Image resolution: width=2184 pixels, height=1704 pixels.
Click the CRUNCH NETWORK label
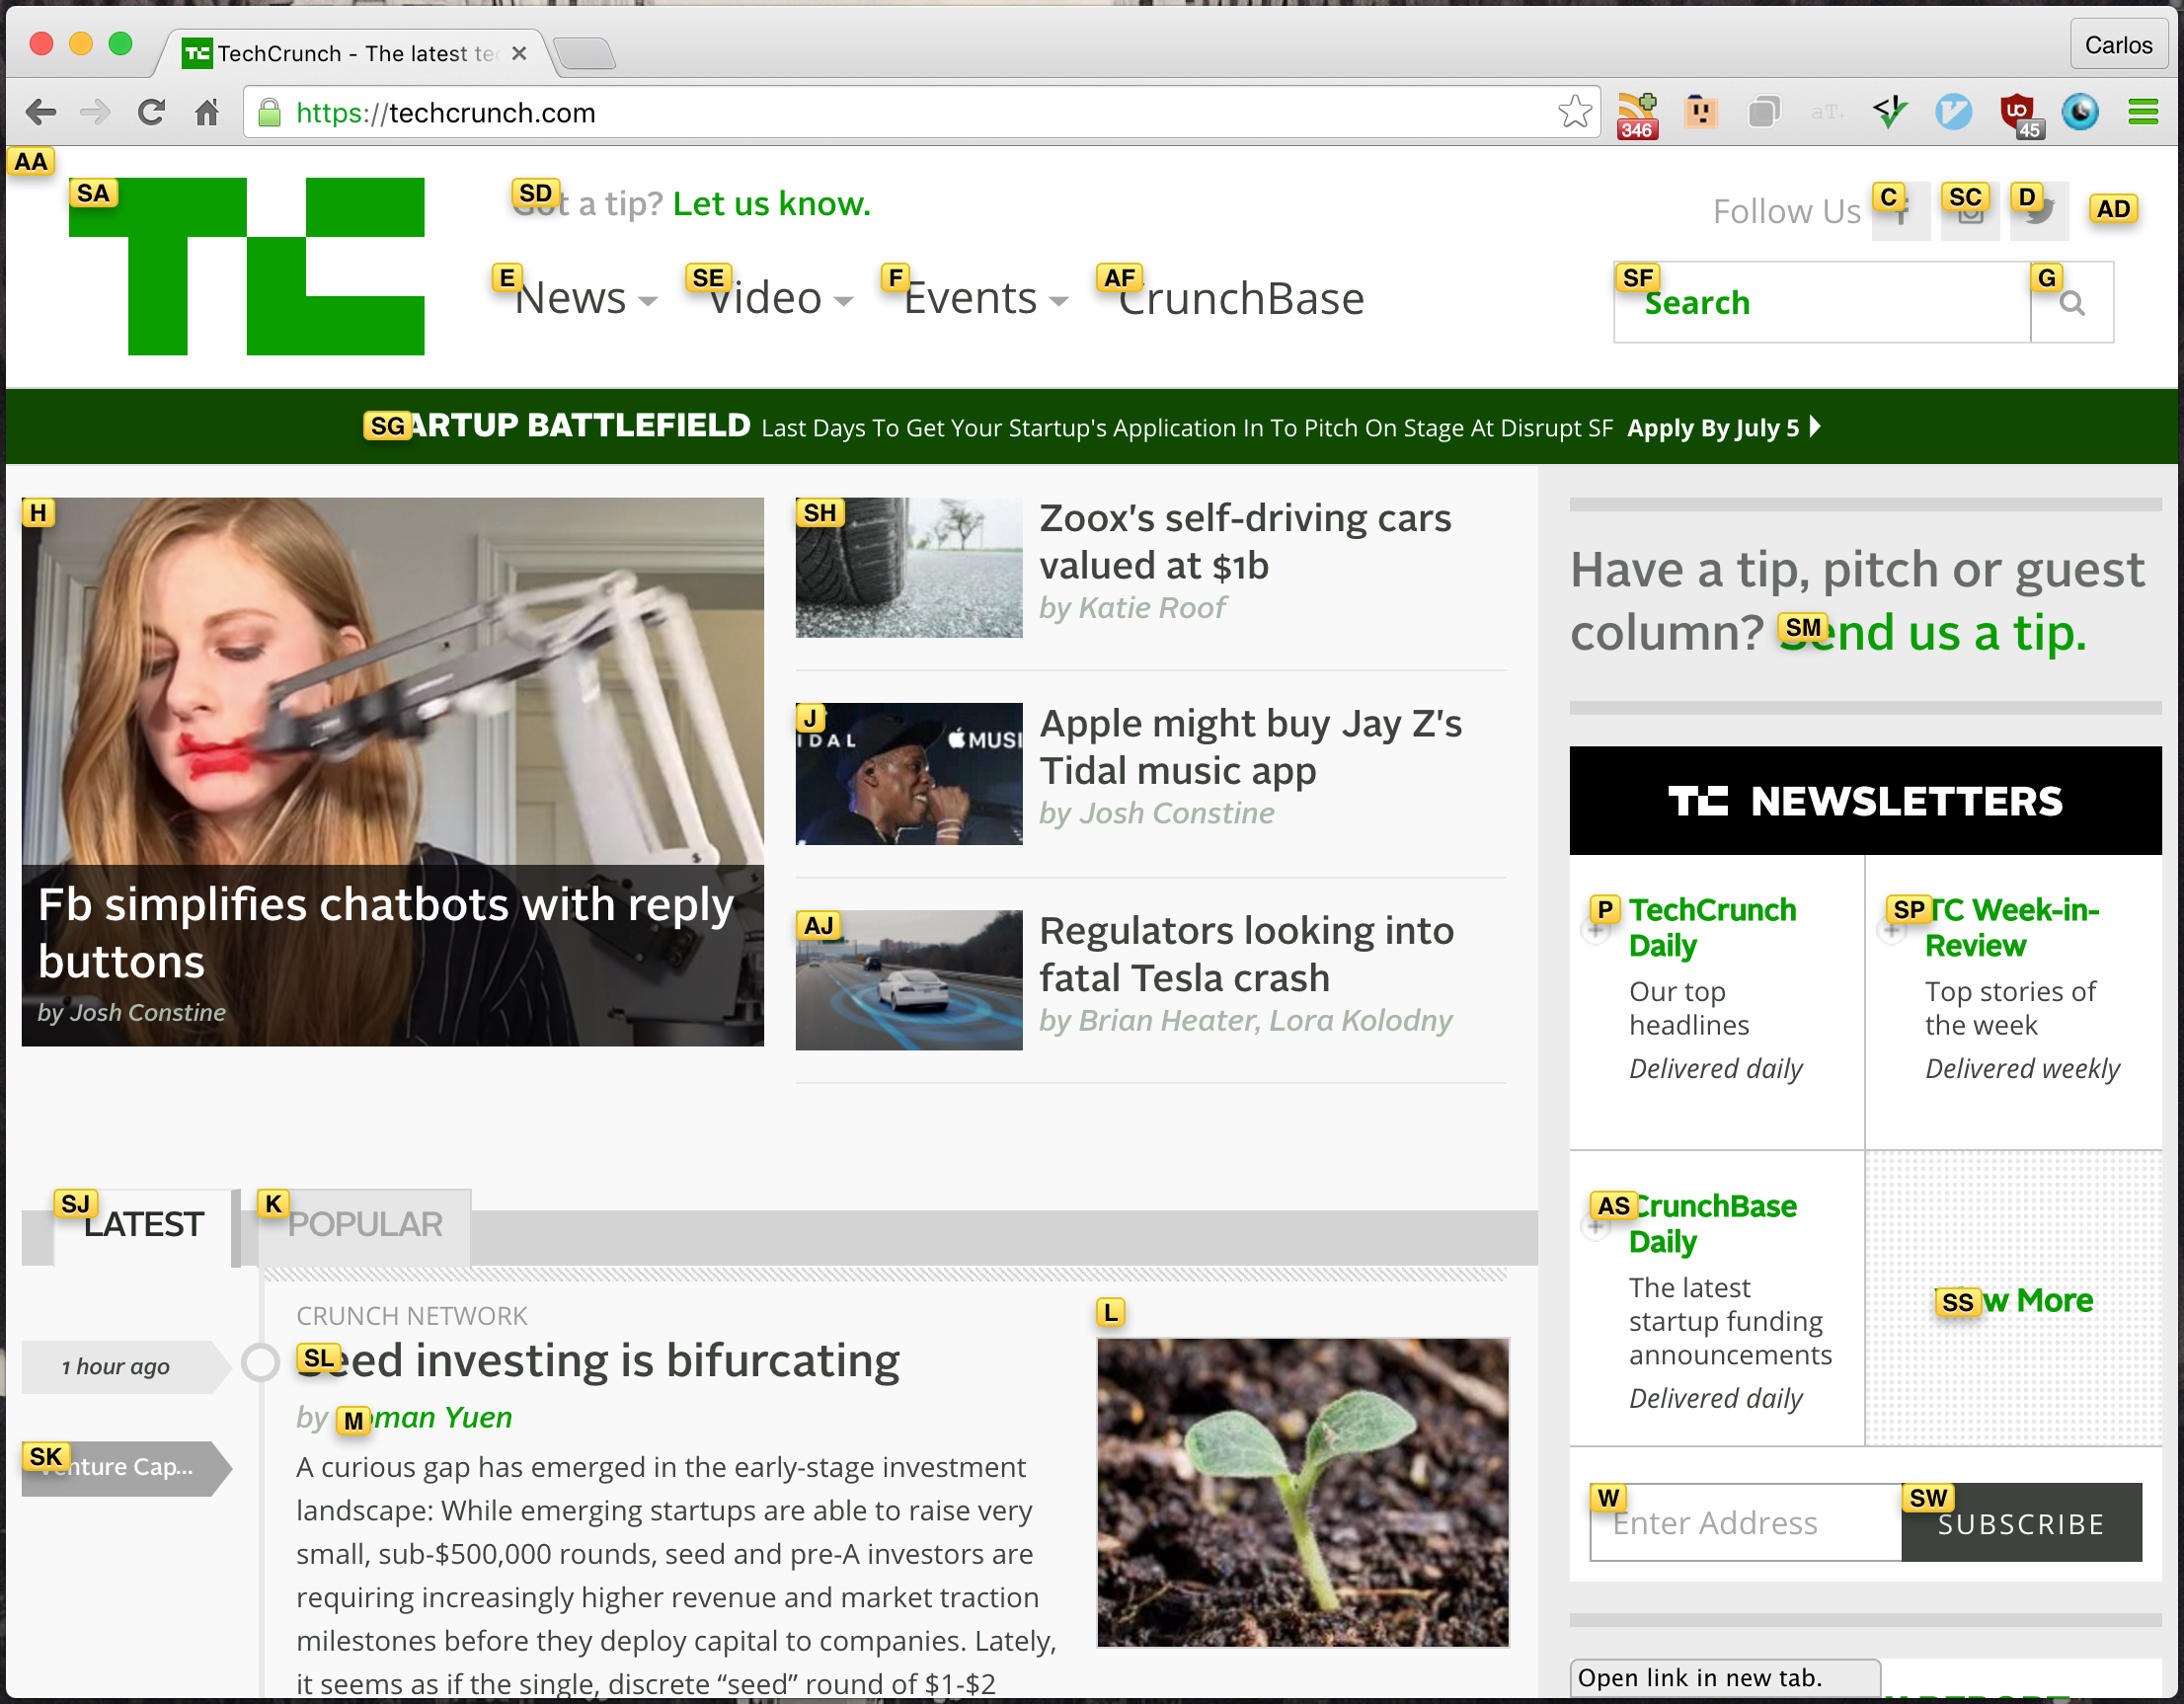pyautogui.click(x=412, y=1316)
